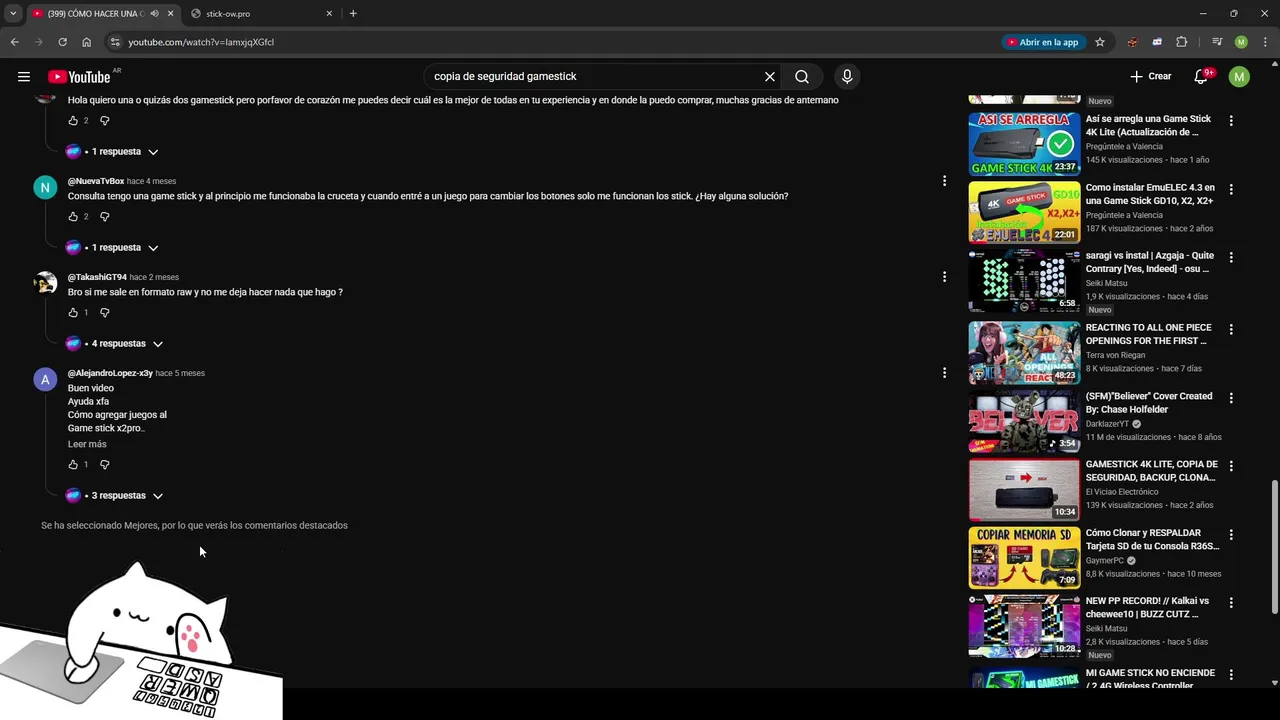Screen dimensions: 1280x720
Task: Open the browser home page icon
Action: coord(87,42)
